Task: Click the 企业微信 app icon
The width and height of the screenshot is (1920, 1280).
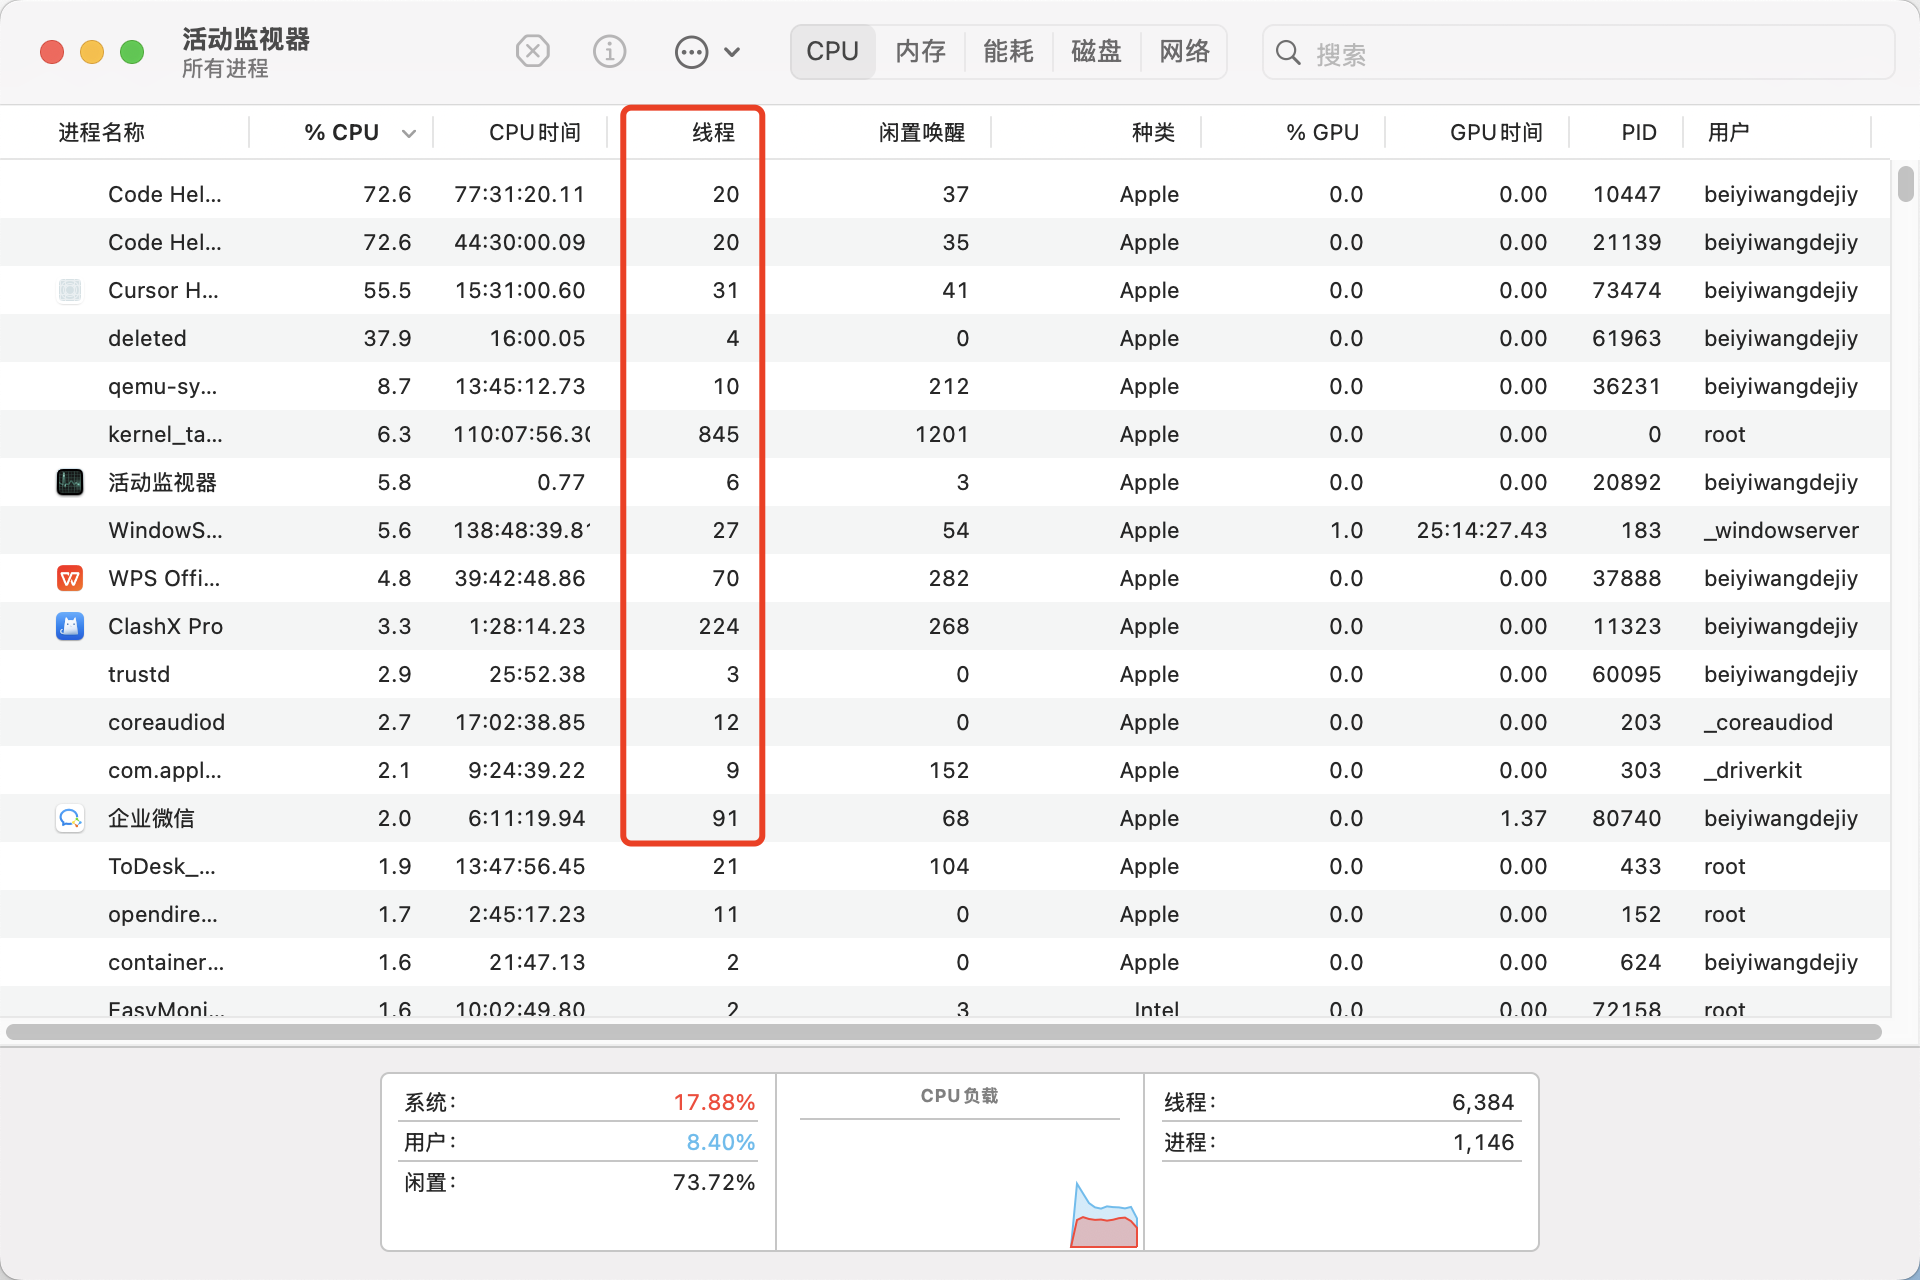Action: (69, 819)
